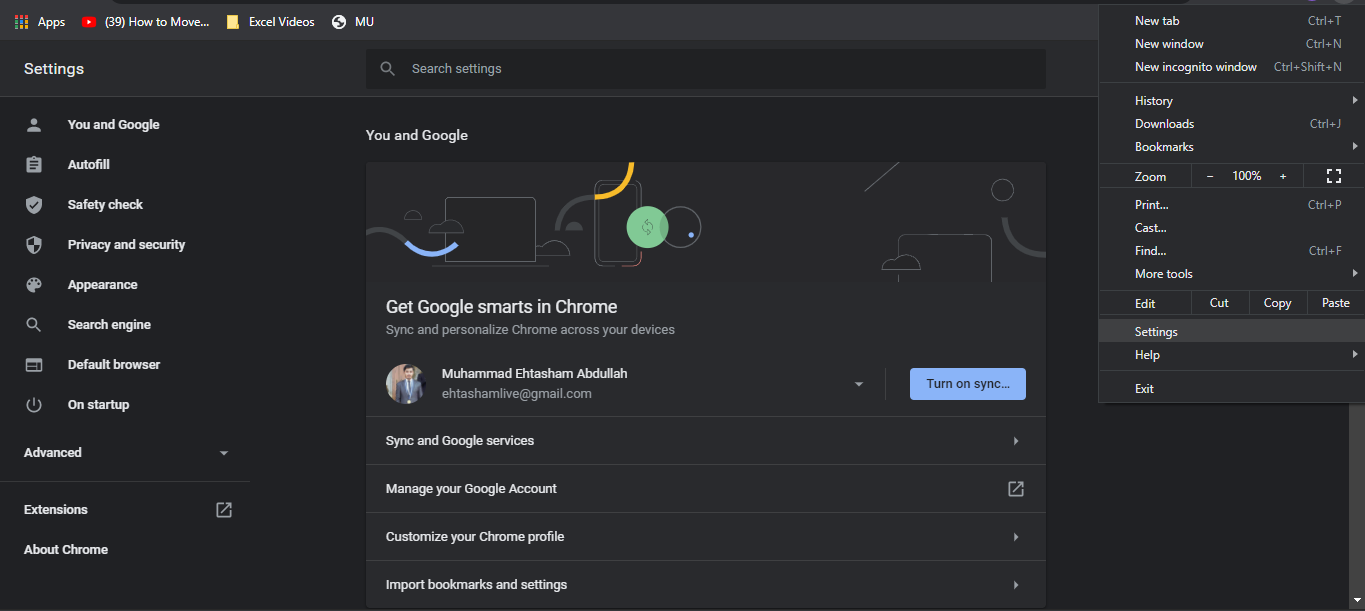The height and width of the screenshot is (611, 1365).
Task: Select New incognito window from menu
Action: (x=1195, y=67)
